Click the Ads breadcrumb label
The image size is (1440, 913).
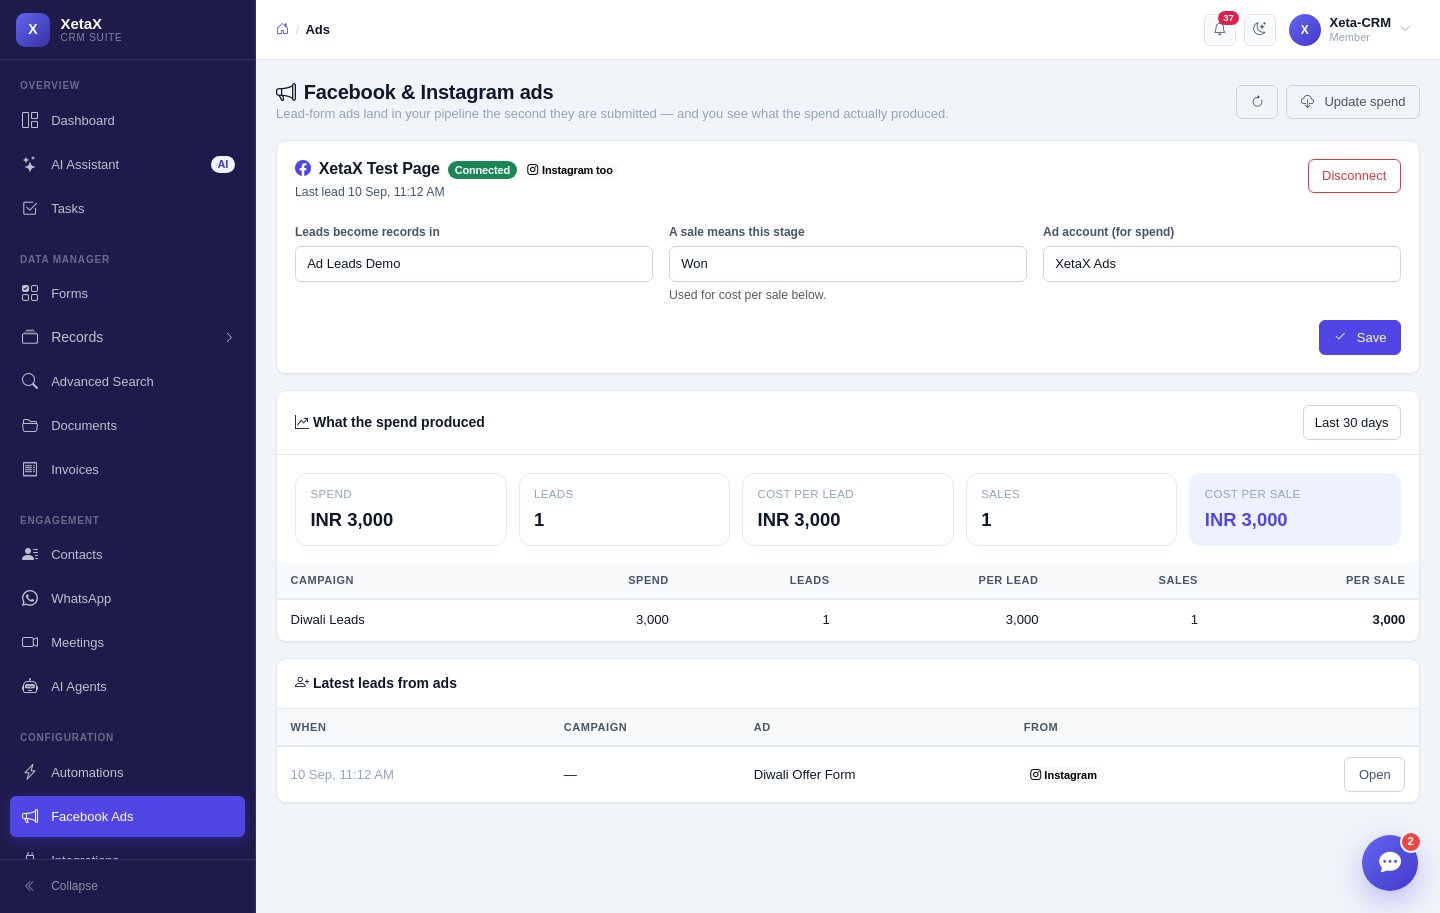[318, 30]
